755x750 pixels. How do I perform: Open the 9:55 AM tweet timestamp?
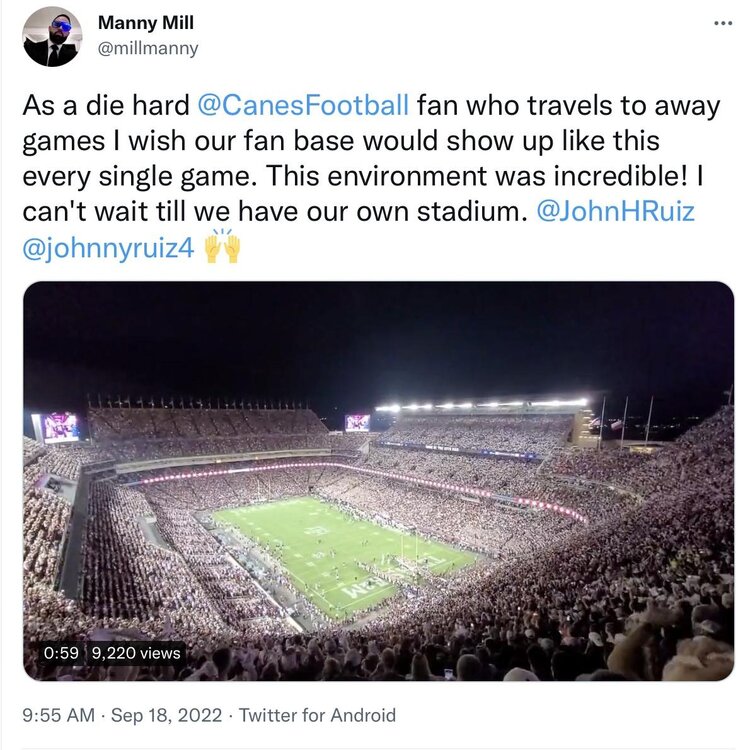tap(58, 715)
